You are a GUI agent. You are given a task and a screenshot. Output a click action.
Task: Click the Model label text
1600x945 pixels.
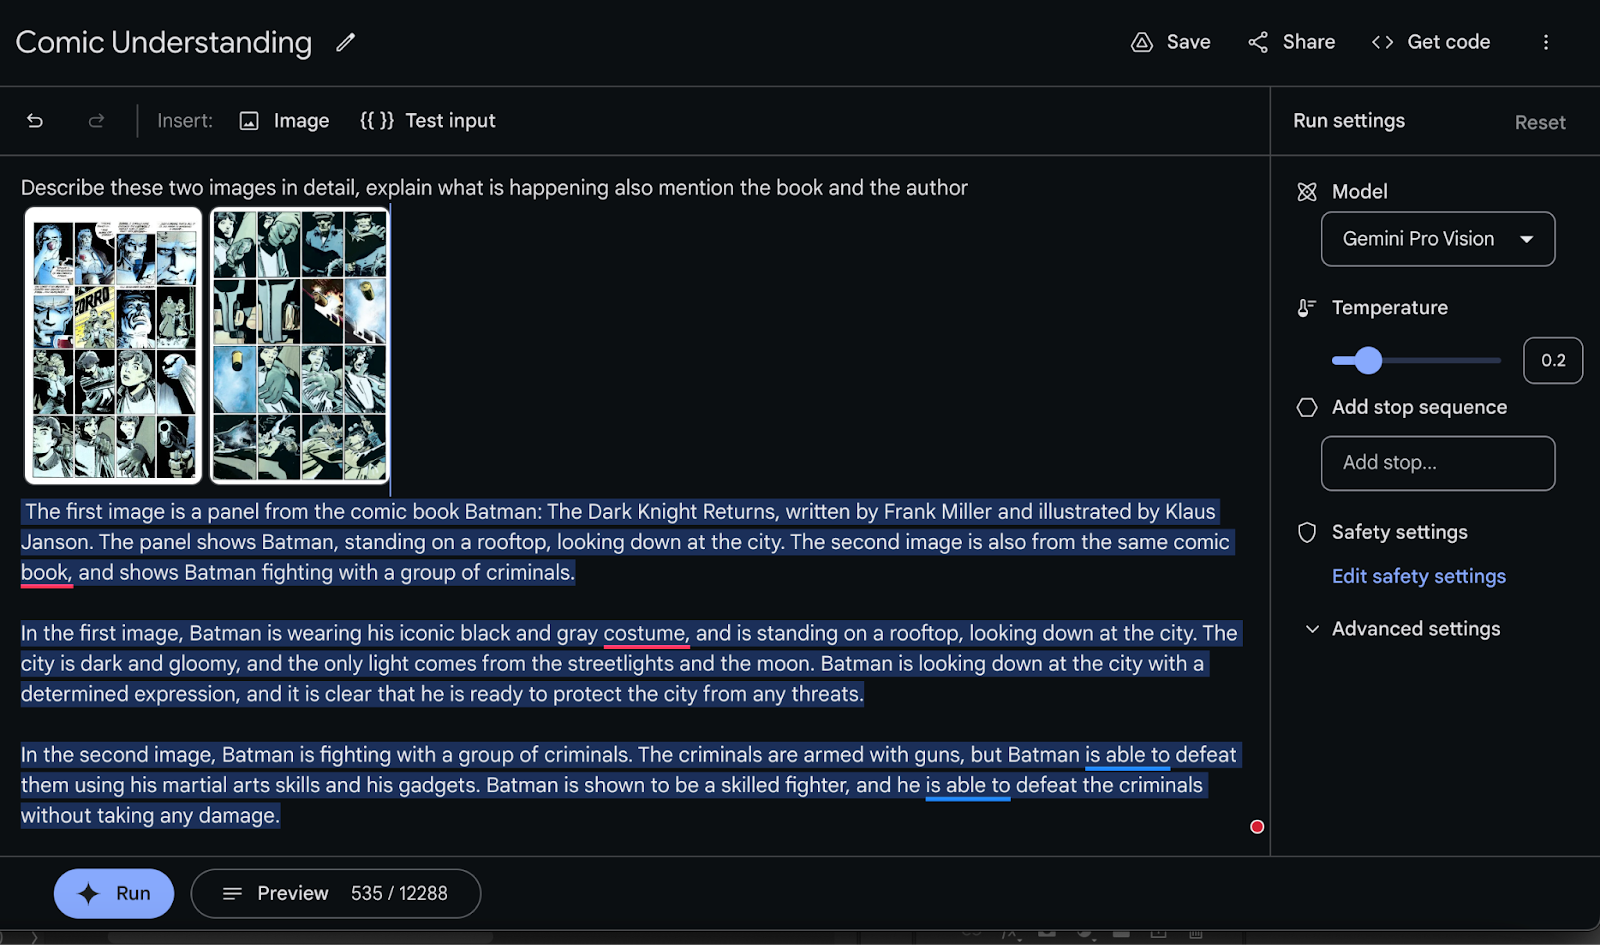[x=1359, y=192]
